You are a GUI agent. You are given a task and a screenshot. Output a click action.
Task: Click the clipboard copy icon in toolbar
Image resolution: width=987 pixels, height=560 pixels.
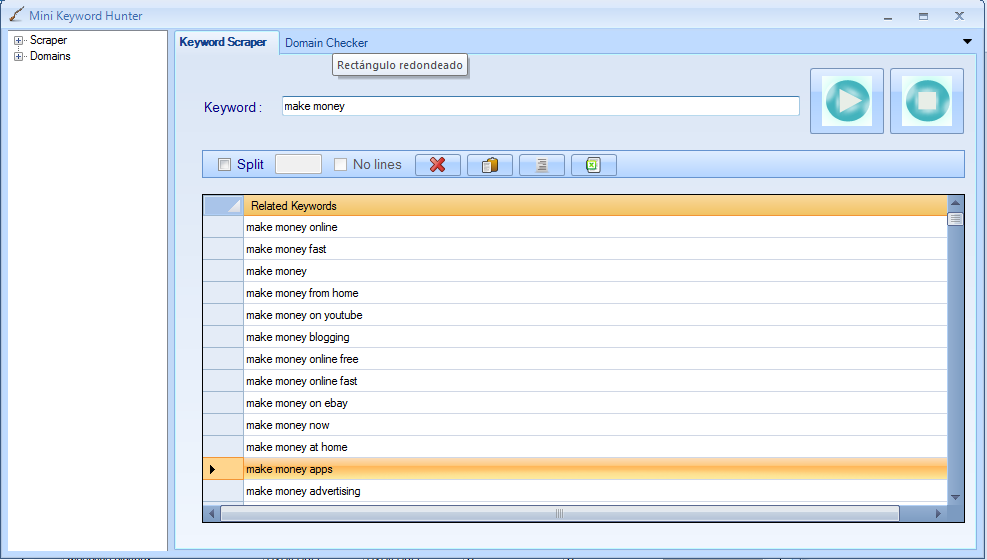(489, 165)
